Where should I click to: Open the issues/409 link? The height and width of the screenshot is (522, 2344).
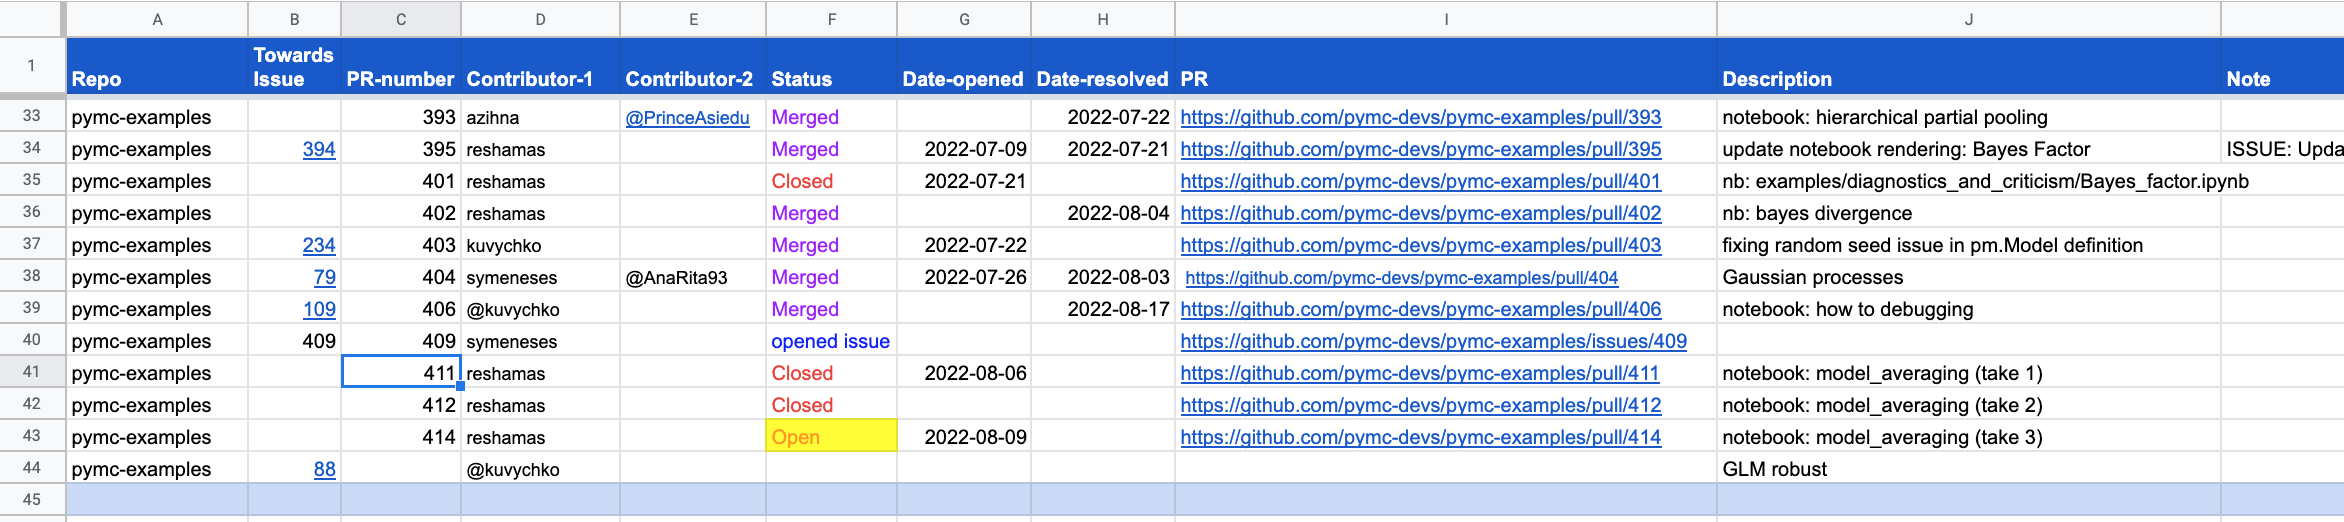[x=1433, y=341]
